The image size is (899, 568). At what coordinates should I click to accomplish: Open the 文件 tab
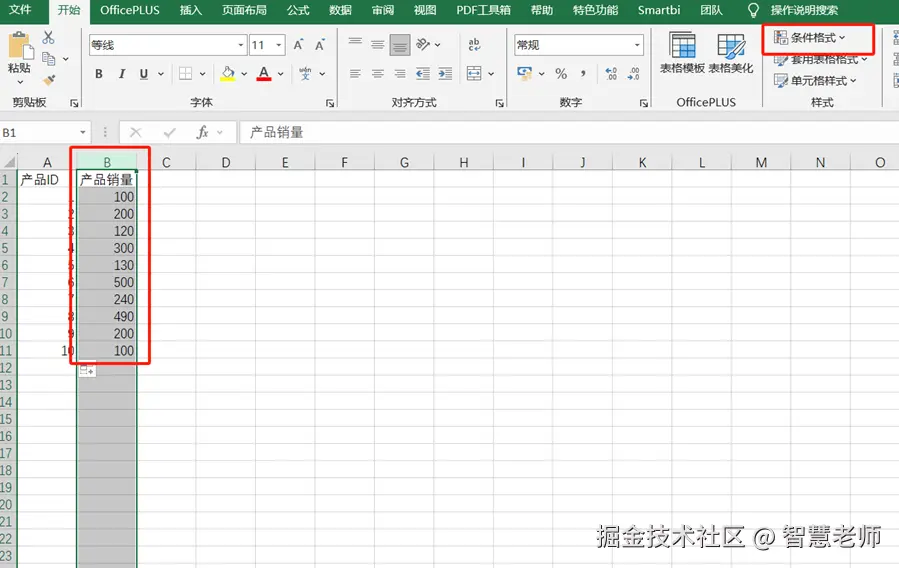20,10
